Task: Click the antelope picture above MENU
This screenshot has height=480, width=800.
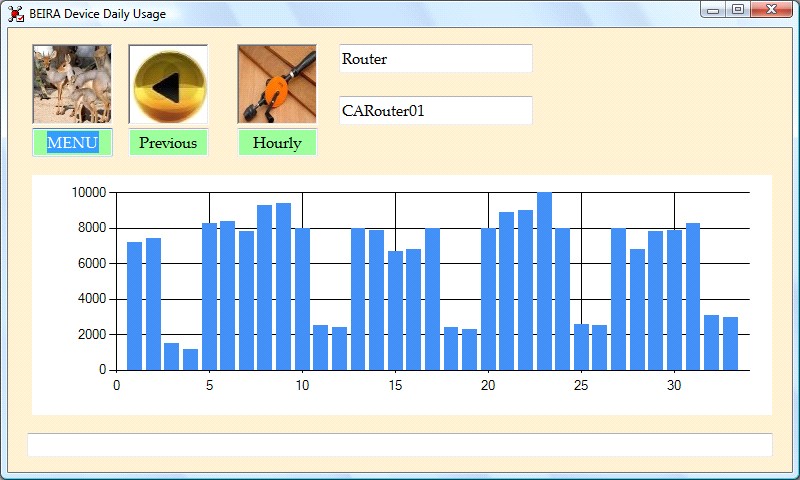Action: 72,84
